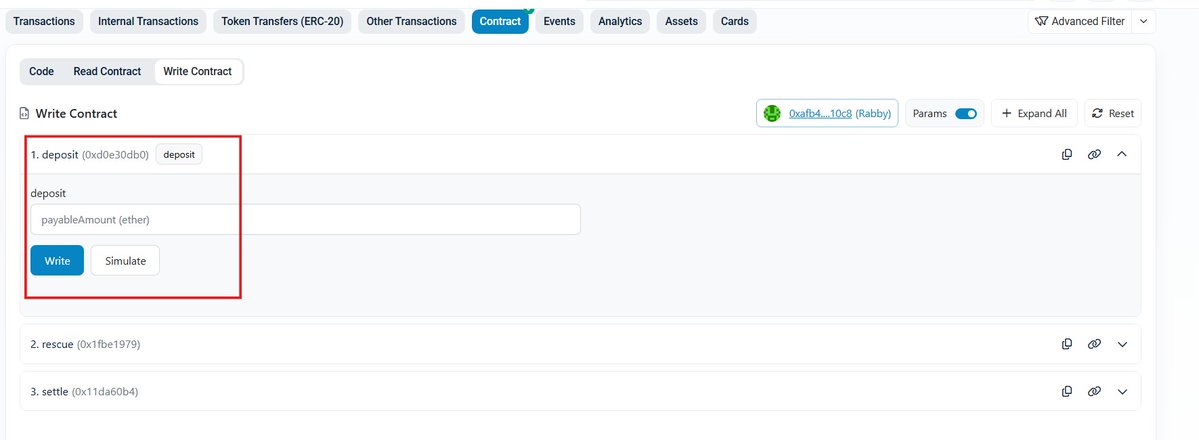
Task: Select Token Transfers (ERC-20) tab
Action: click(282, 21)
